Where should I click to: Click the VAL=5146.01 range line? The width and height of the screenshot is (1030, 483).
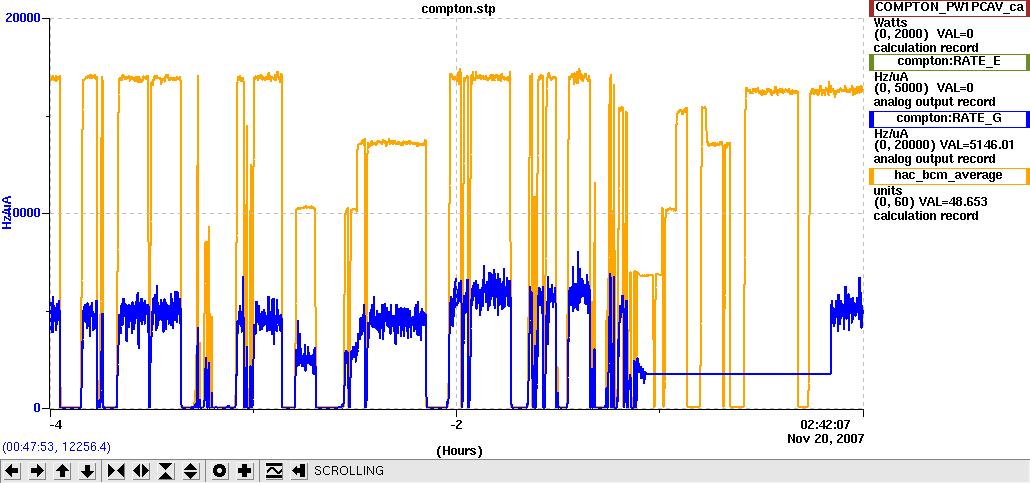pyautogui.click(x=943, y=145)
